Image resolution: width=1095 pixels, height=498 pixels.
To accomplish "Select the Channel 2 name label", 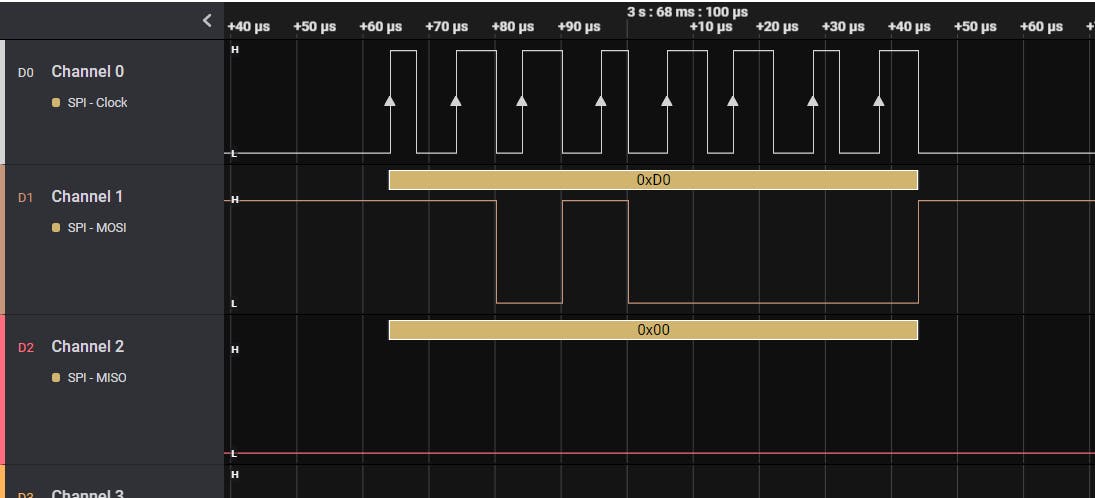I will [x=88, y=347].
